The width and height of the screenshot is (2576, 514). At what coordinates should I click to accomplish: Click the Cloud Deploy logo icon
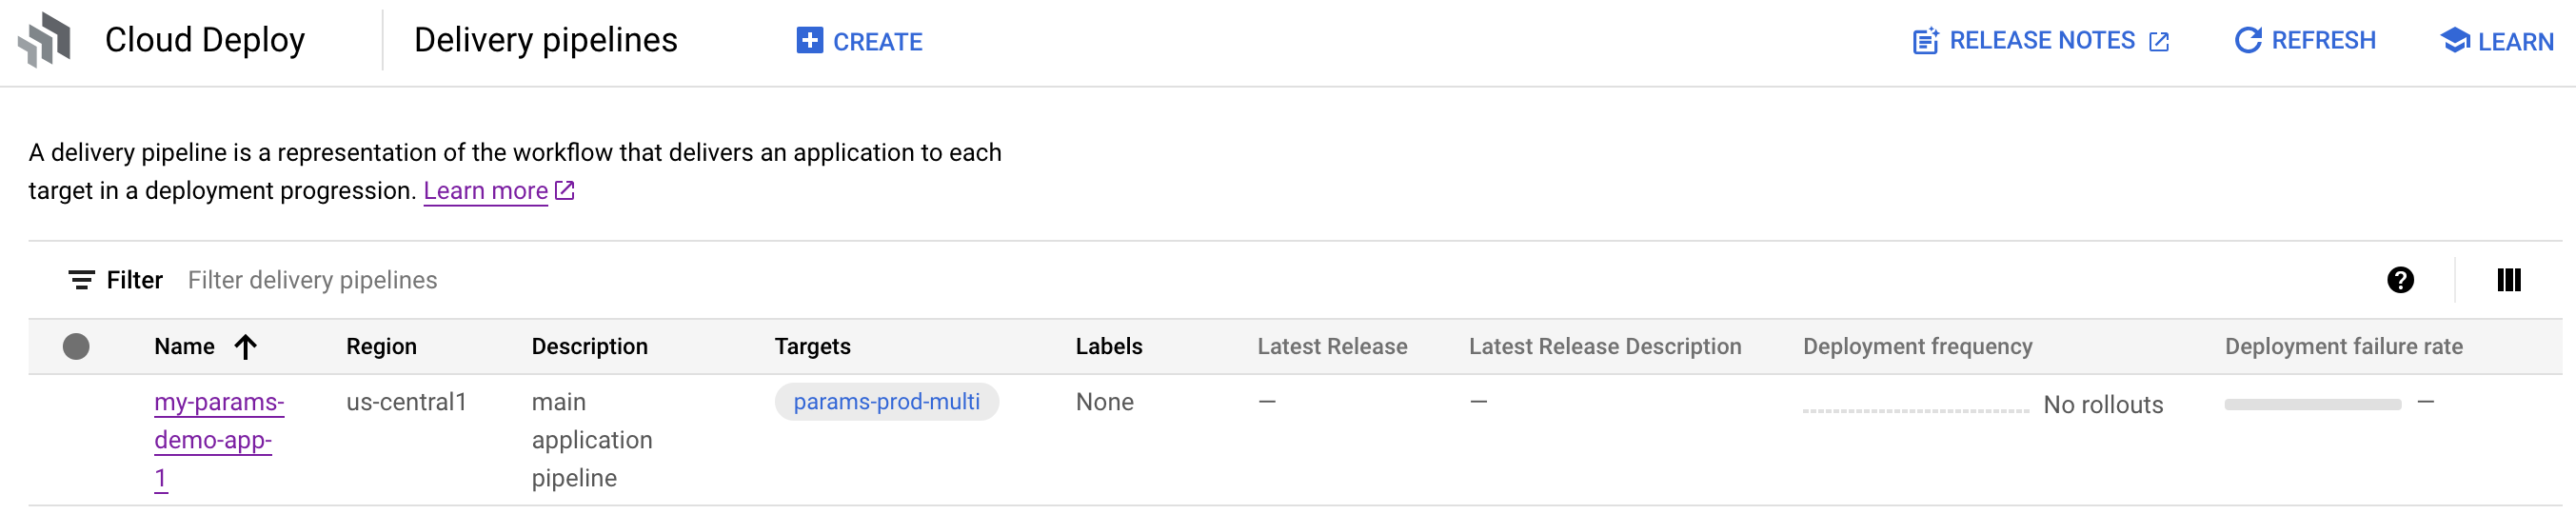click(45, 40)
